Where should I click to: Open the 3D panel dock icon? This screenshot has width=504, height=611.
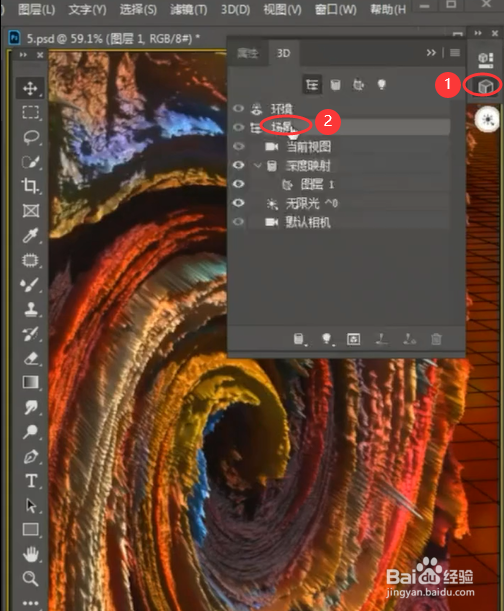pos(486,86)
